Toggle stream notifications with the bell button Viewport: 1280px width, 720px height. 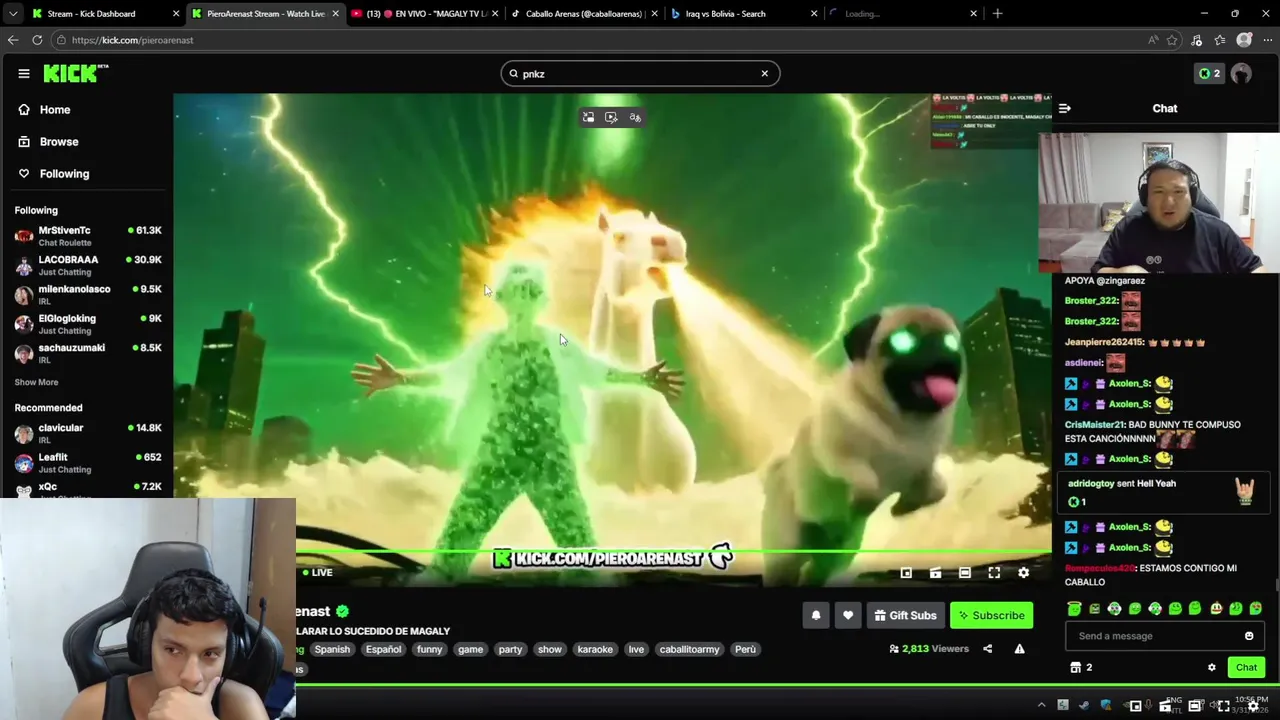[x=816, y=615]
